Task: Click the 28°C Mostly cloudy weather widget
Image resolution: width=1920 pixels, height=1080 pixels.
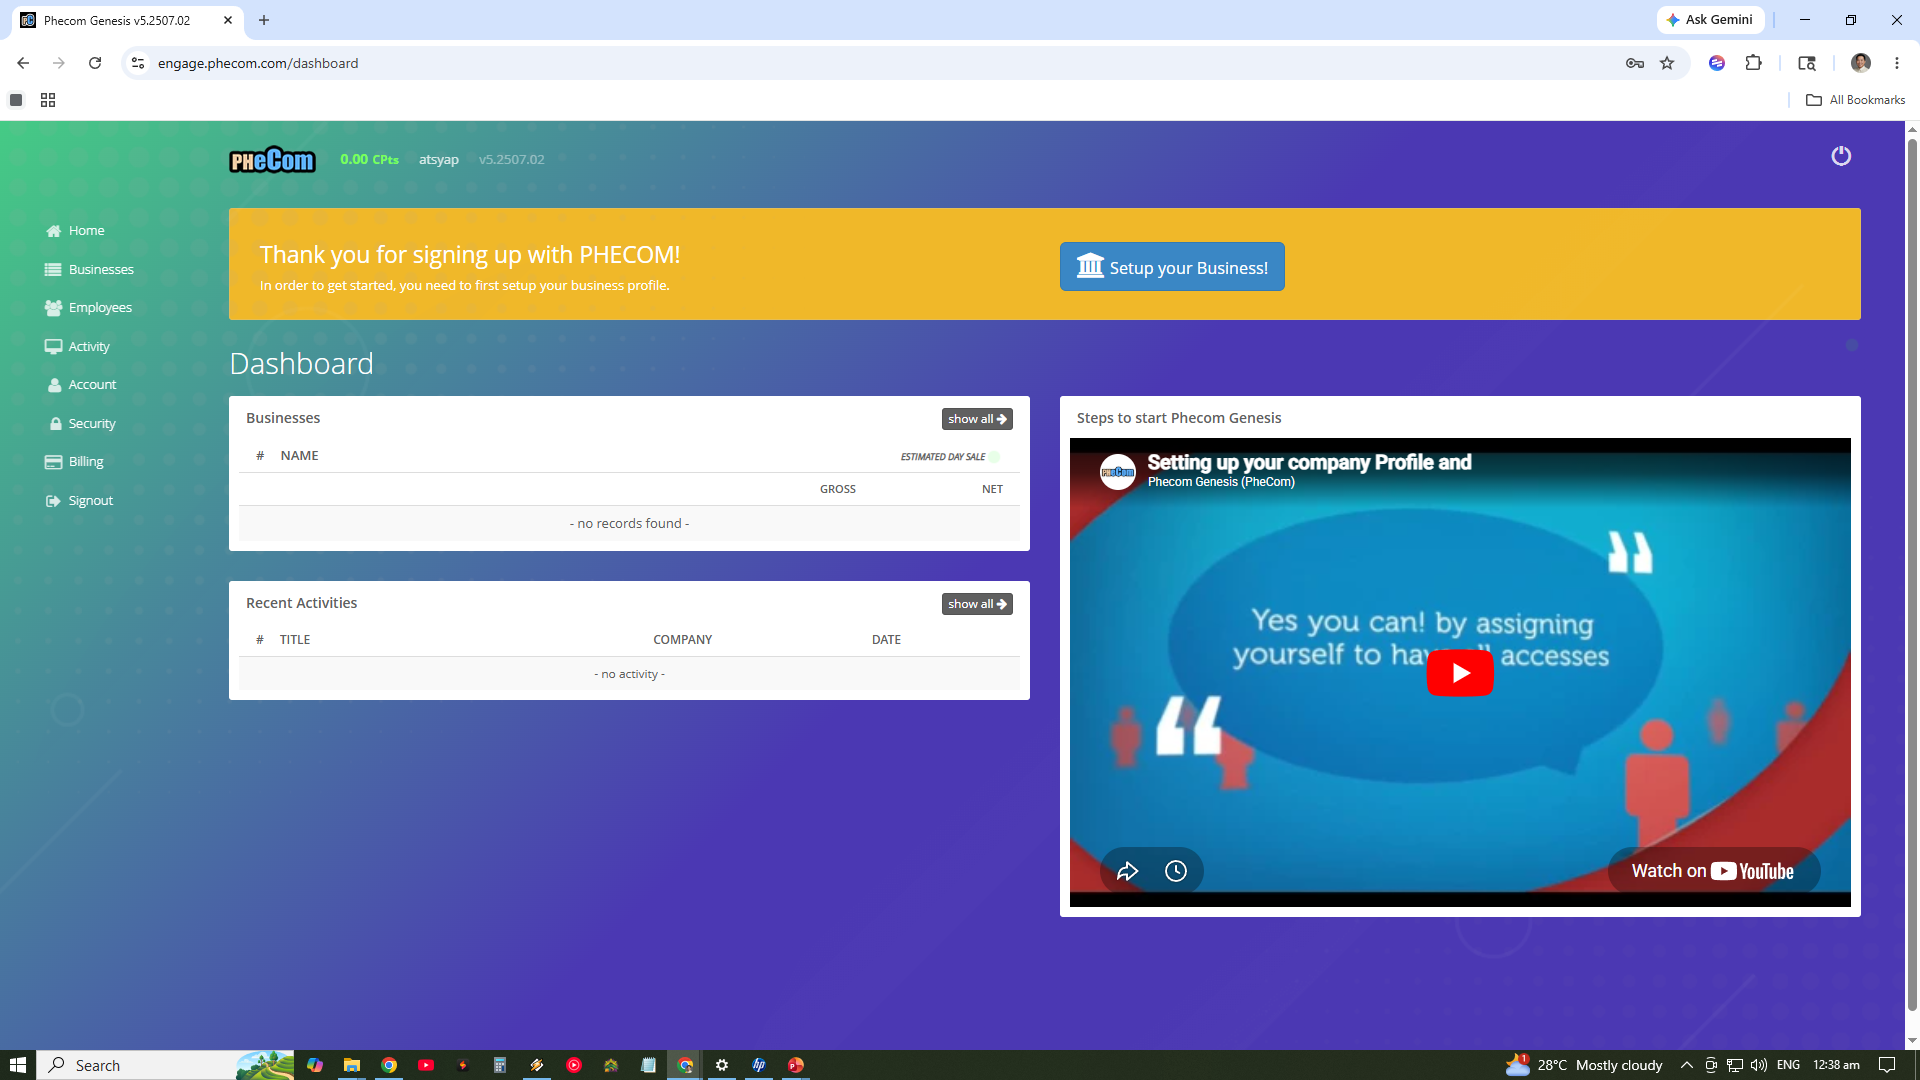Action: [x=1584, y=1065]
